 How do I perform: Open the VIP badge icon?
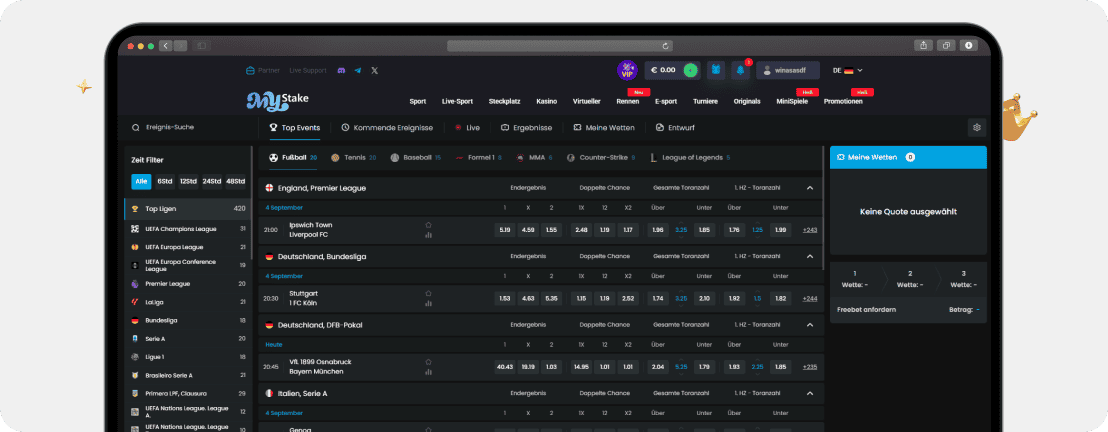(x=627, y=70)
